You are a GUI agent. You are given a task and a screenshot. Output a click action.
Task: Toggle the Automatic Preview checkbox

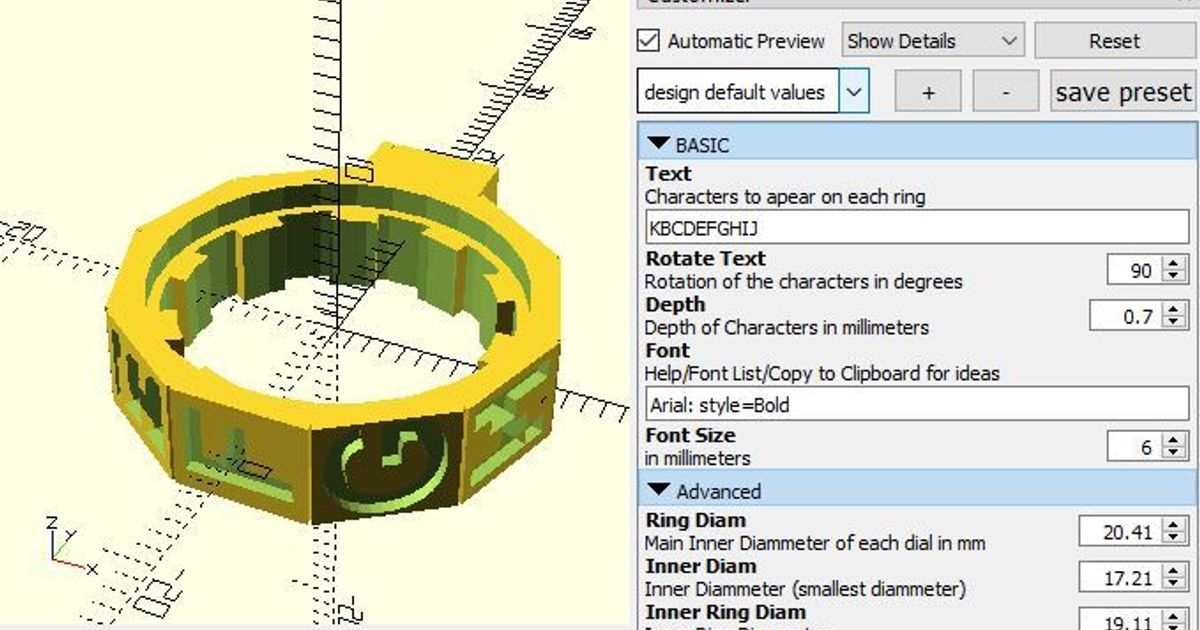point(650,41)
